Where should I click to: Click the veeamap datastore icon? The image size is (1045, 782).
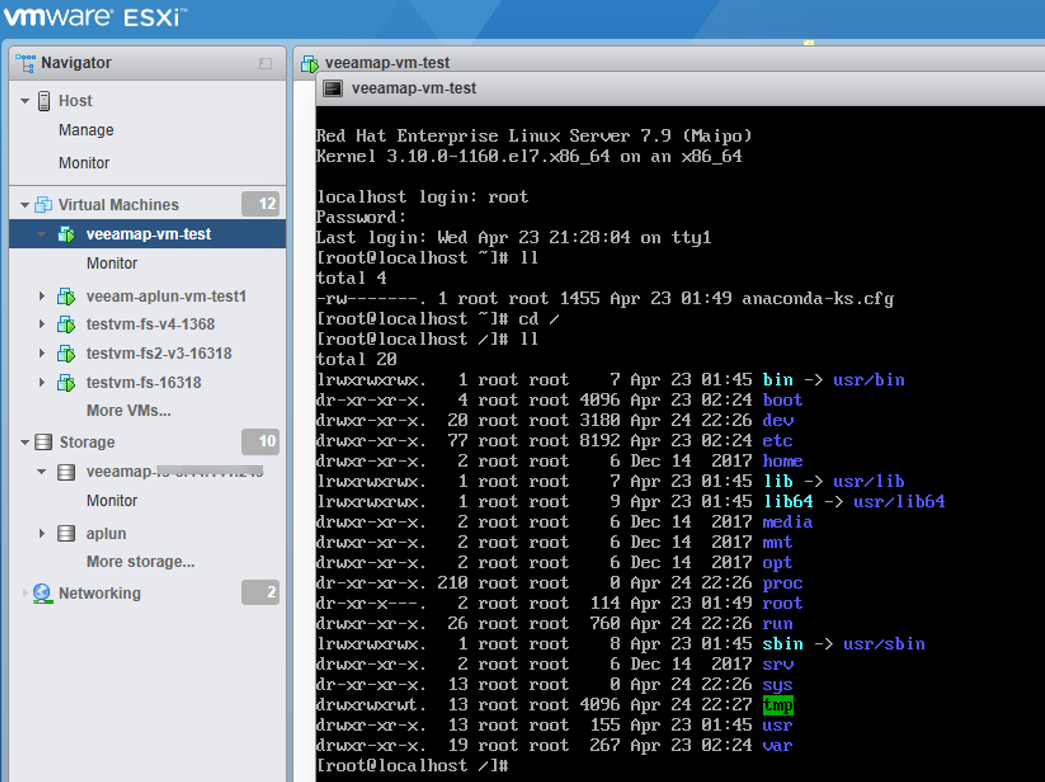(66, 472)
